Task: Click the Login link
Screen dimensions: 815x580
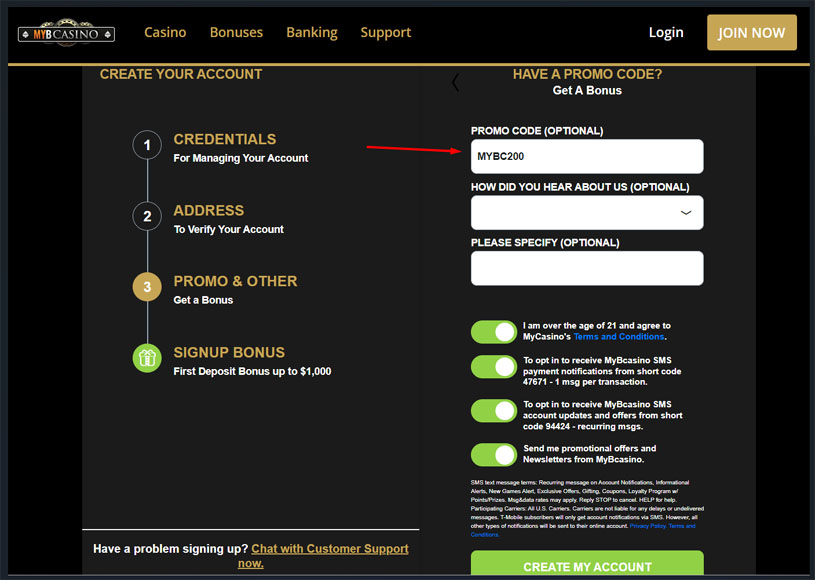Action: 666,32
